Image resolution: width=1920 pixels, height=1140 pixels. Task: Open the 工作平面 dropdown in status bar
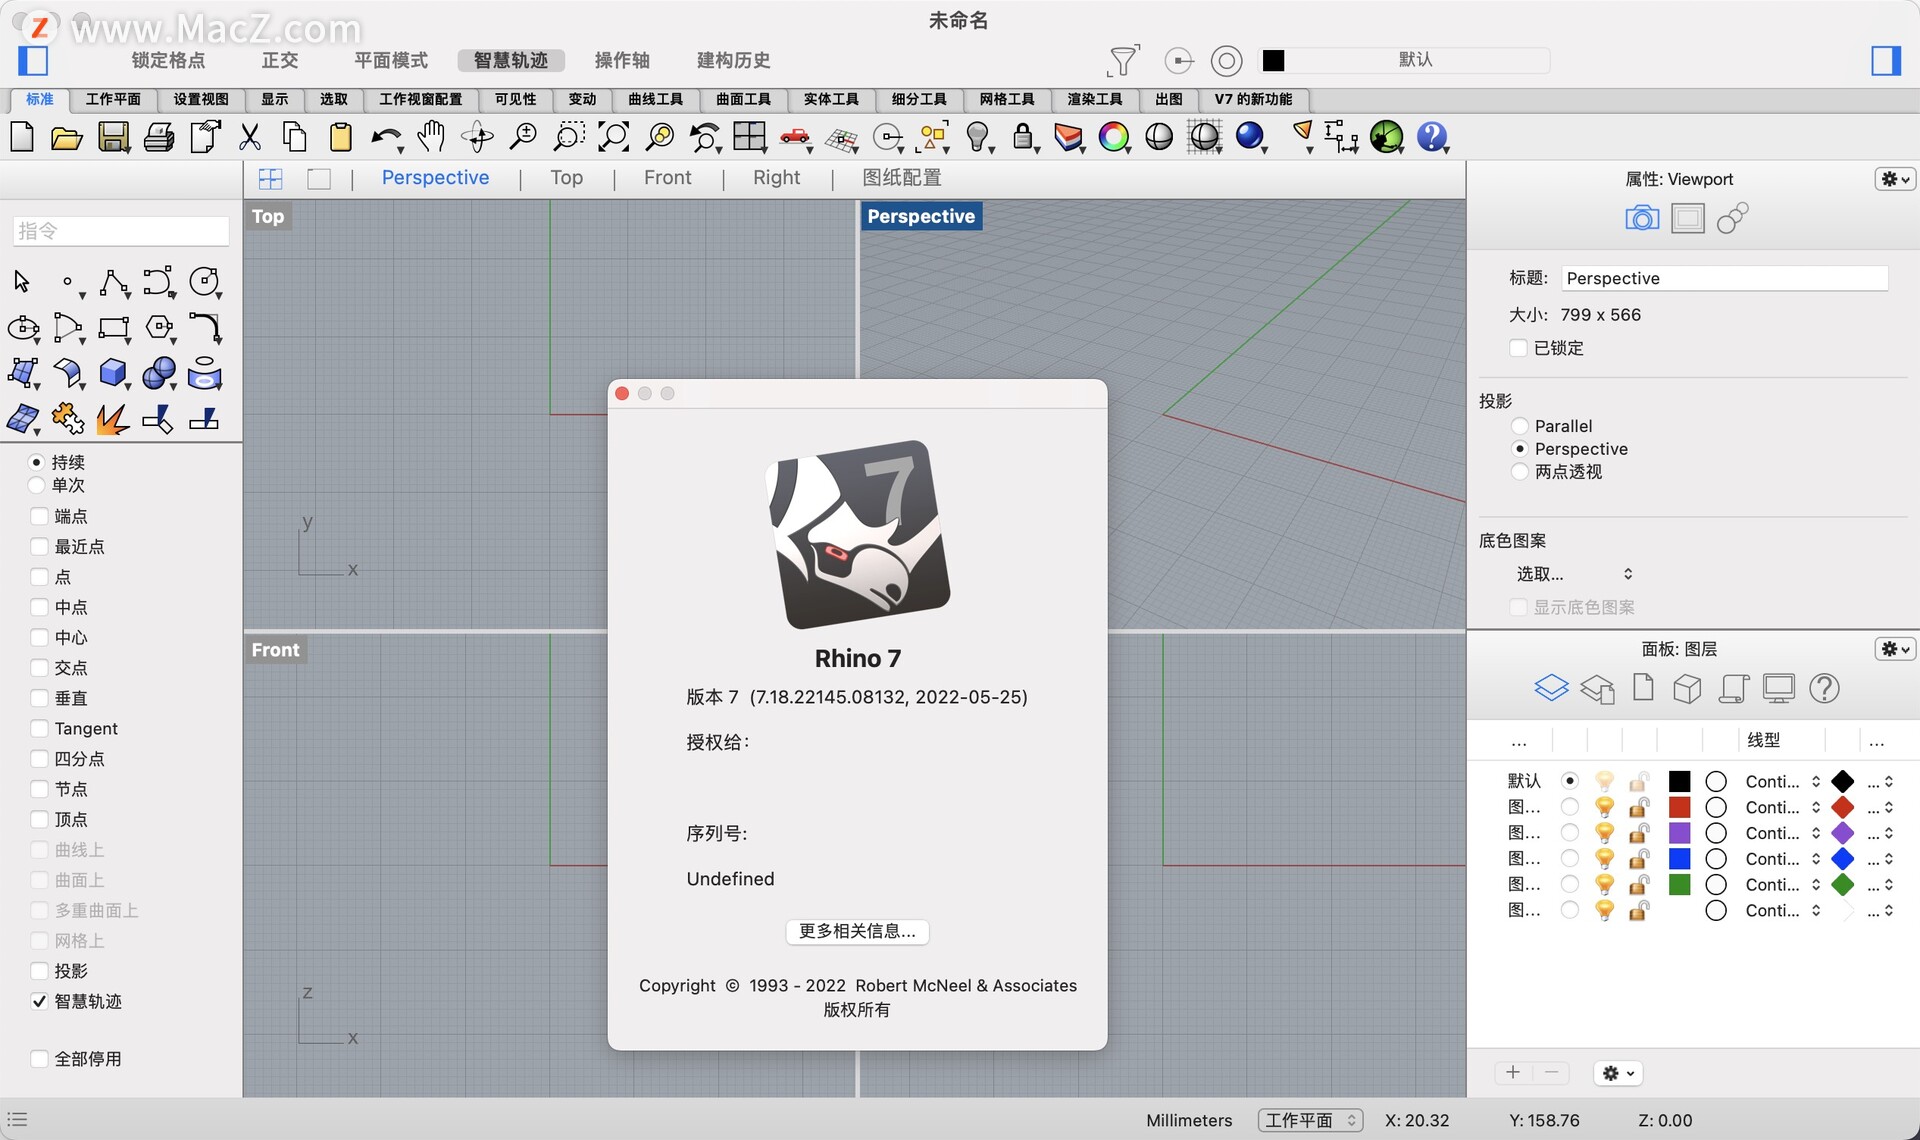[1310, 1120]
